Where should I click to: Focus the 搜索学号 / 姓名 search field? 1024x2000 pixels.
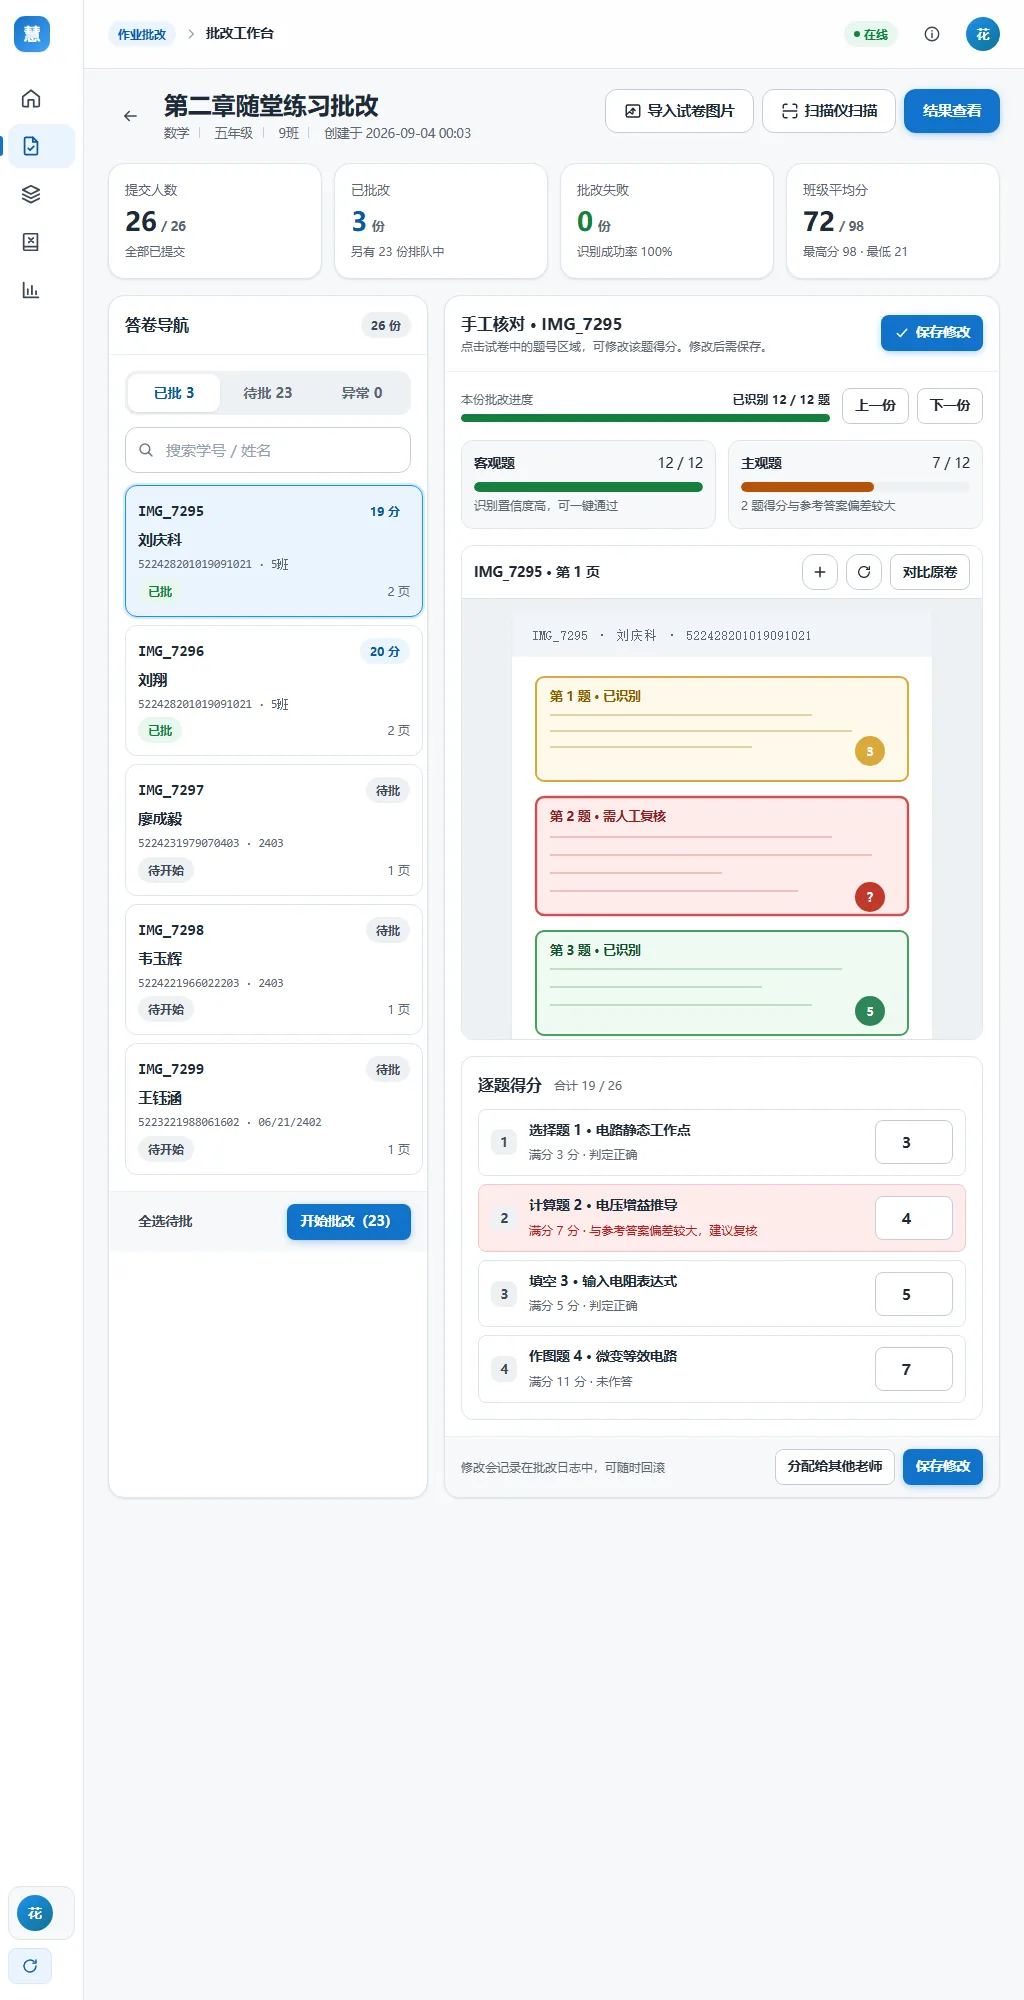click(268, 450)
